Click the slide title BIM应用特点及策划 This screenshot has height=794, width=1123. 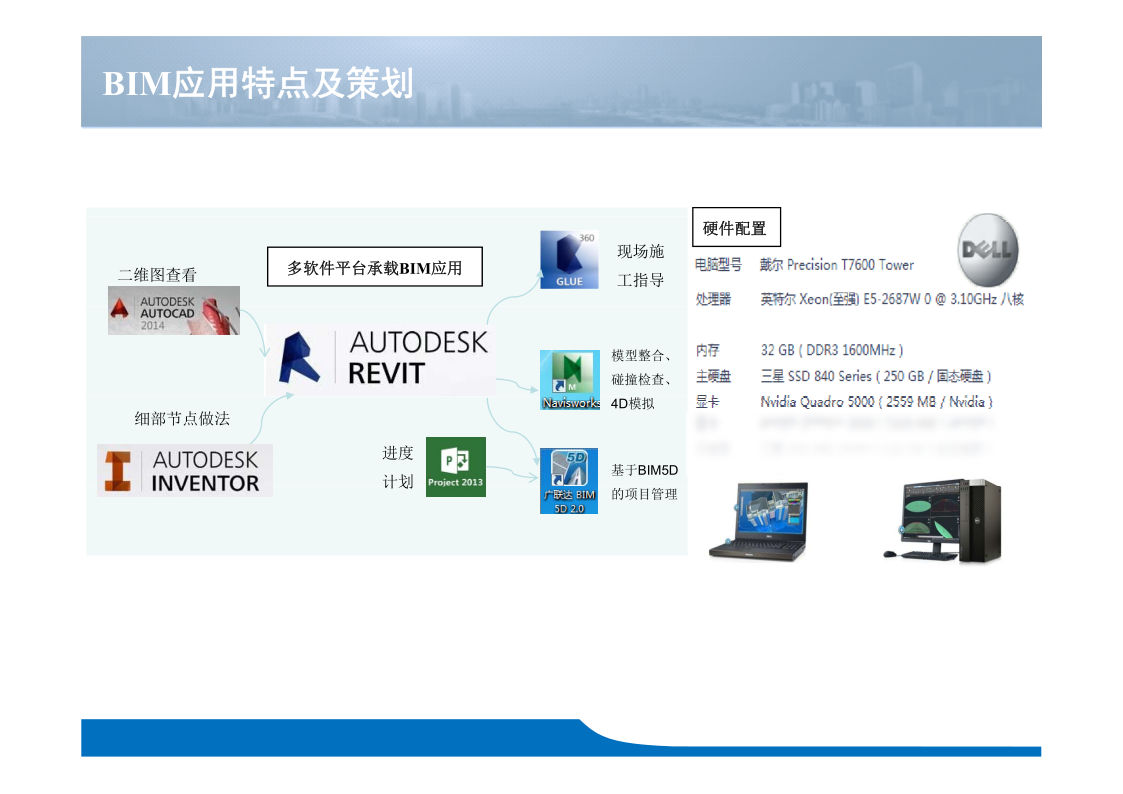point(258,83)
